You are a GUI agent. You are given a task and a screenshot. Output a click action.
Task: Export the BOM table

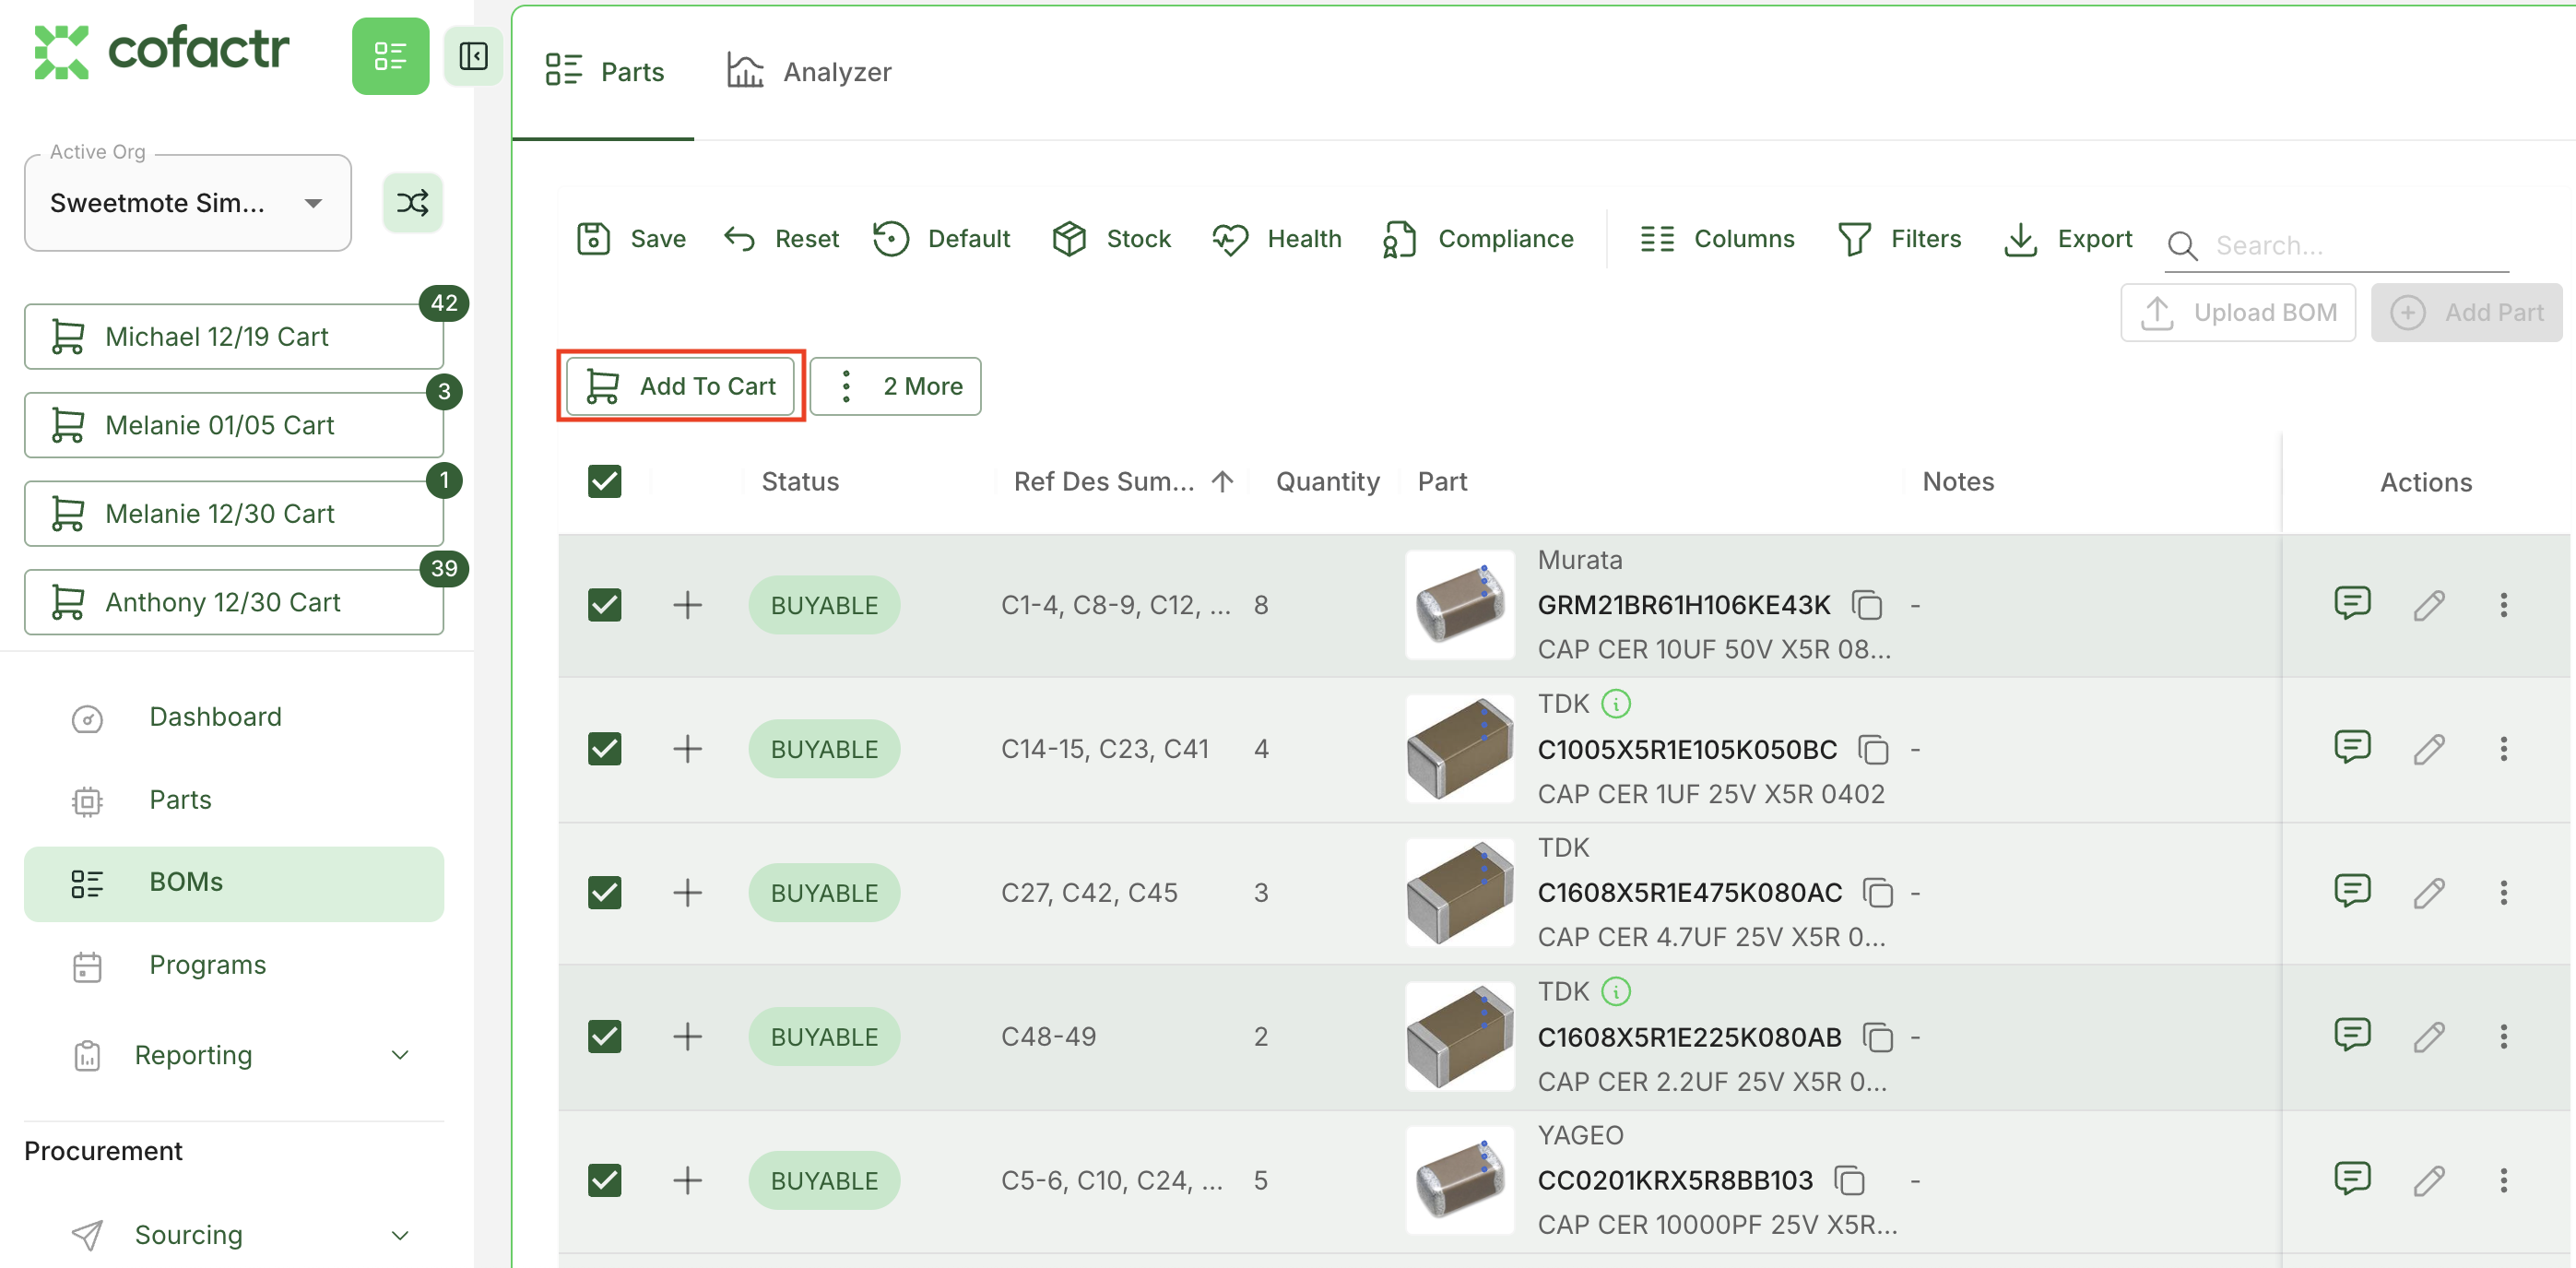click(x=2068, y=239)
